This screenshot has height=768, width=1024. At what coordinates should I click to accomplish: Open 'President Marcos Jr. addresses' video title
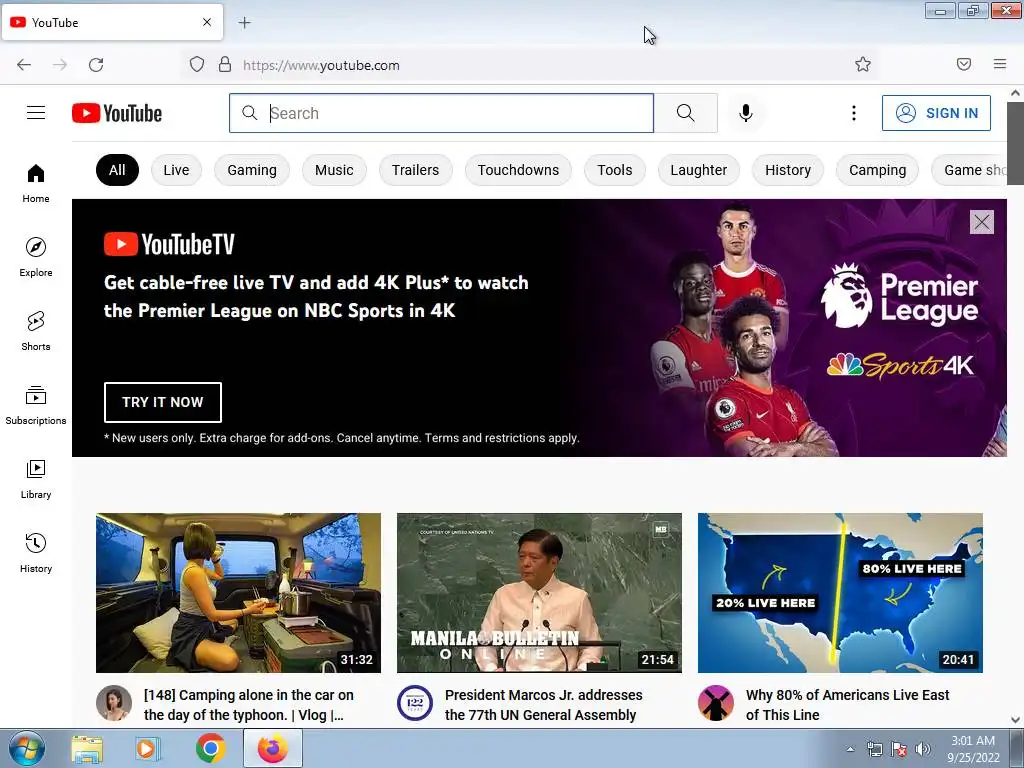point(544,705)
